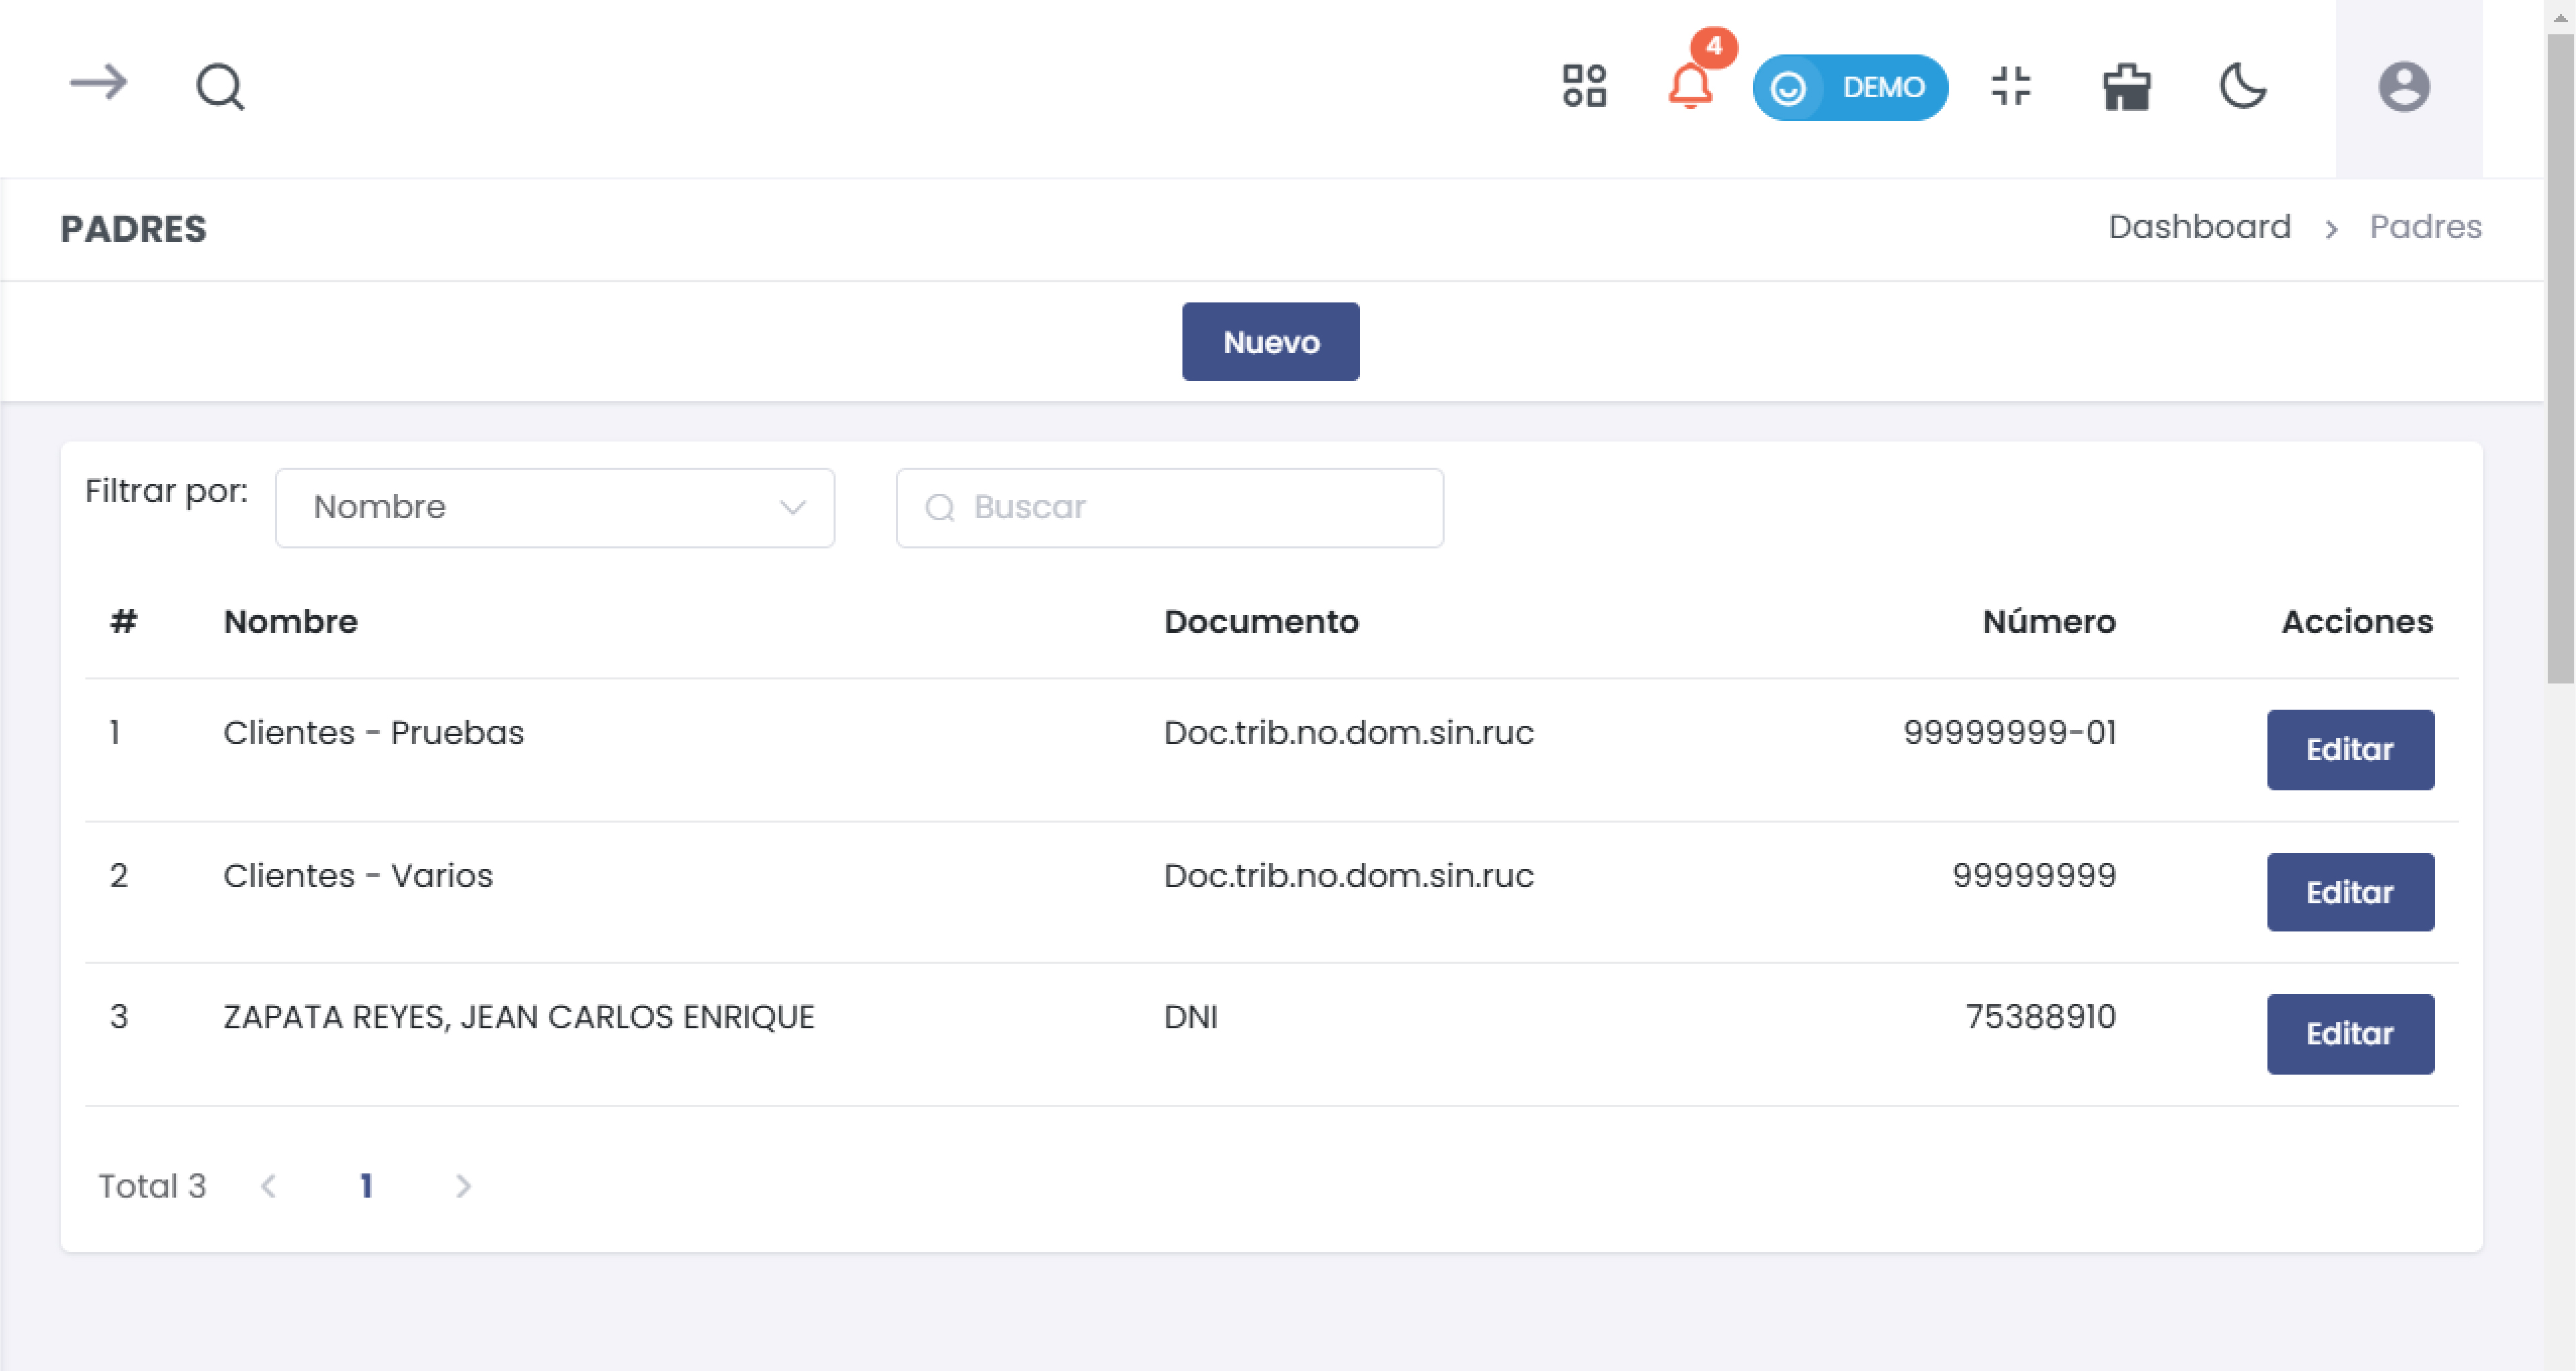2576x1371 pixels.
Task: Click the smiley face inside DEMO badge
Action: tap(1790, 88)
